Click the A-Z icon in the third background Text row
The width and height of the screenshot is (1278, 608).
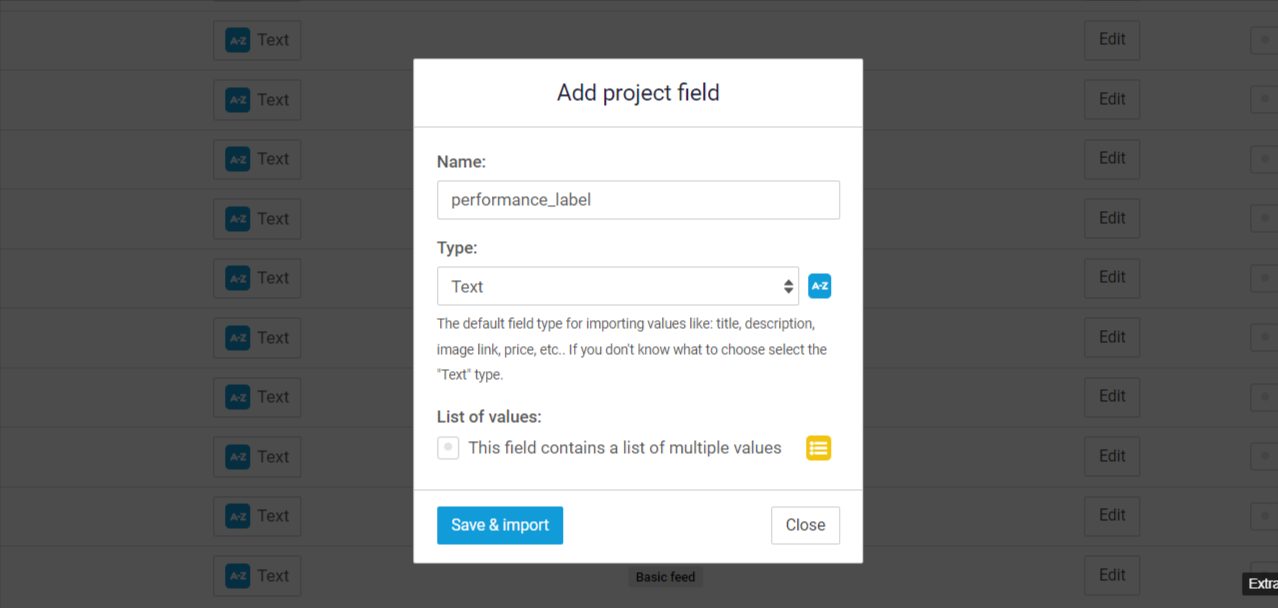click(237, 159)
